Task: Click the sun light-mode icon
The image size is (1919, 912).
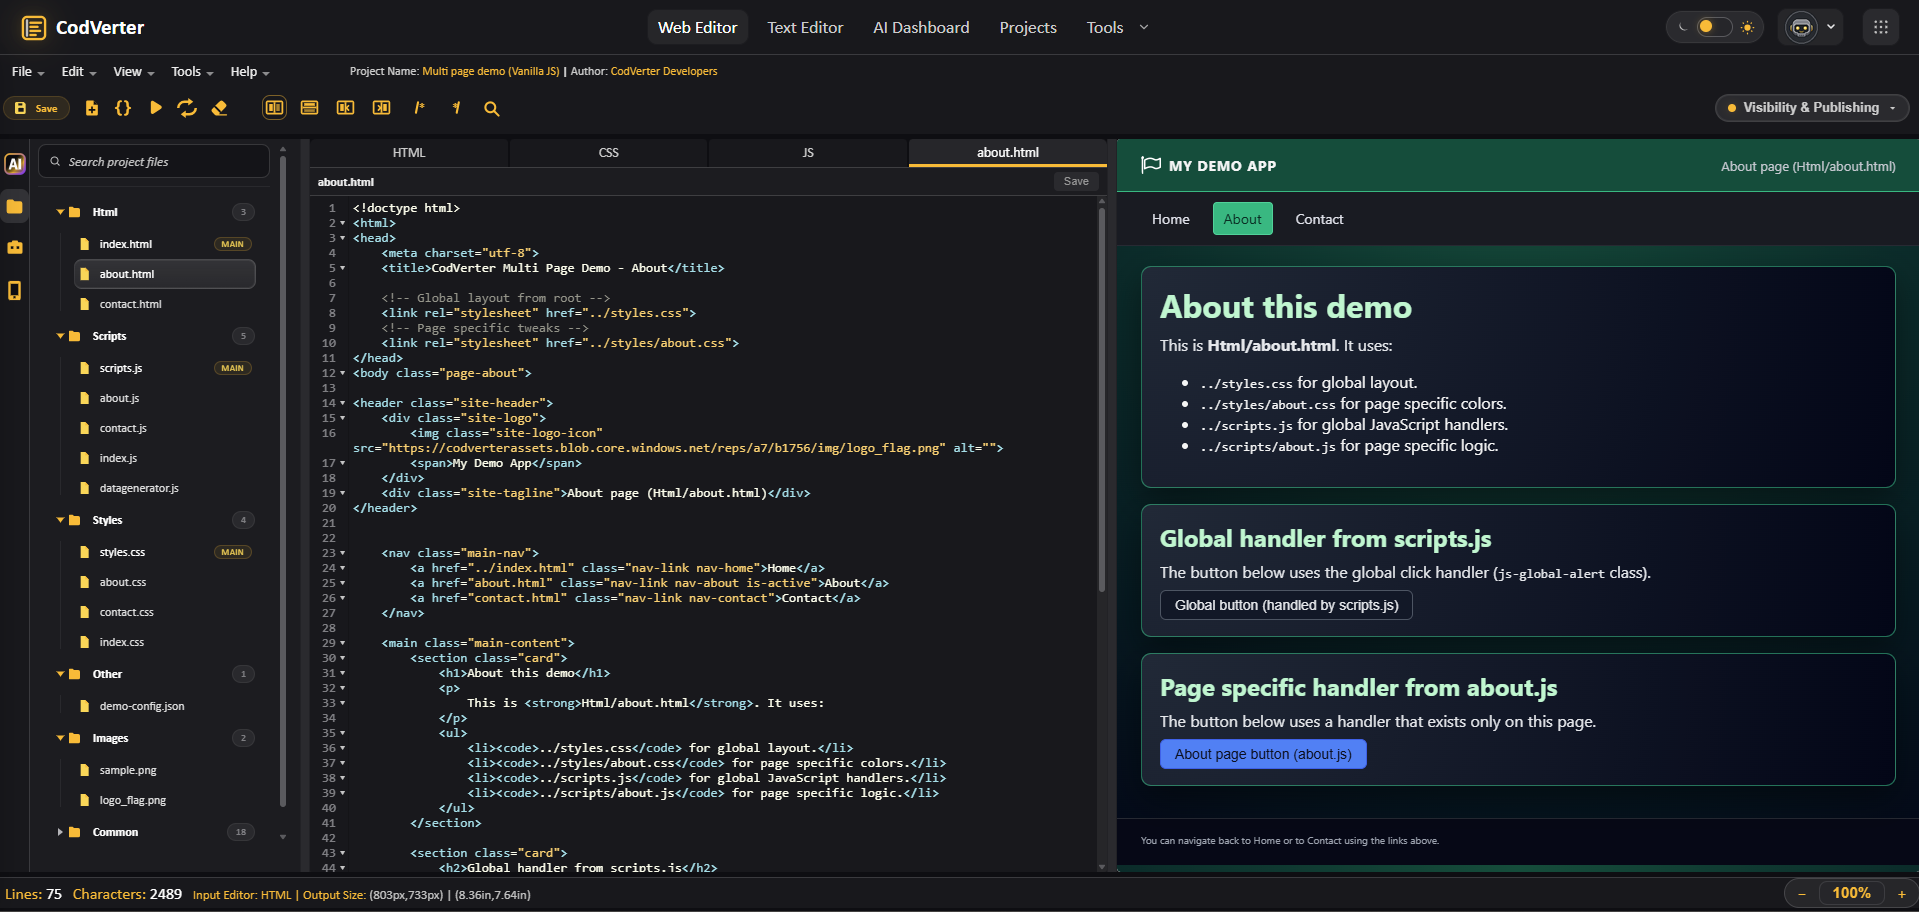Action: 1747,28
